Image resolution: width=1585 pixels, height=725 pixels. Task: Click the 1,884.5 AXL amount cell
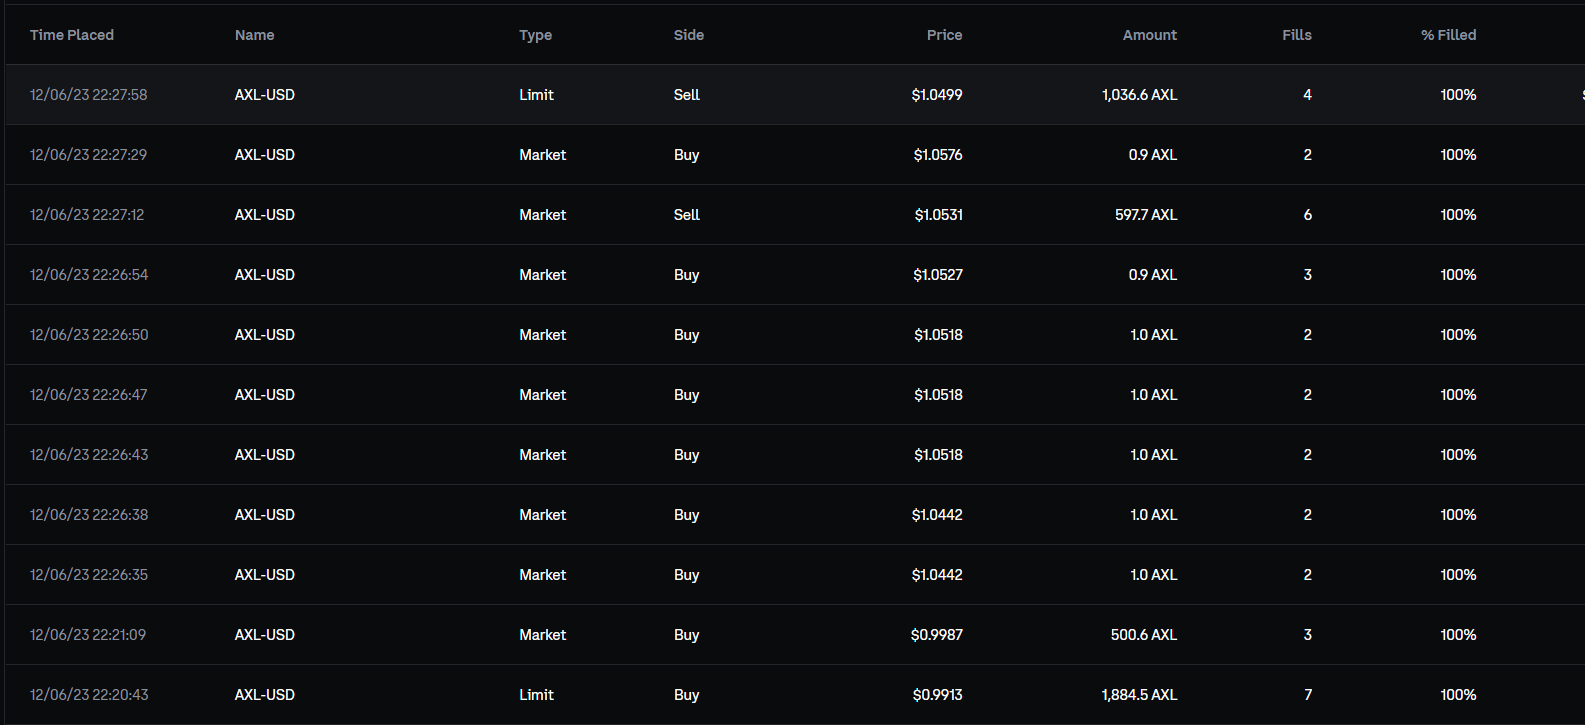point(1139,695)
